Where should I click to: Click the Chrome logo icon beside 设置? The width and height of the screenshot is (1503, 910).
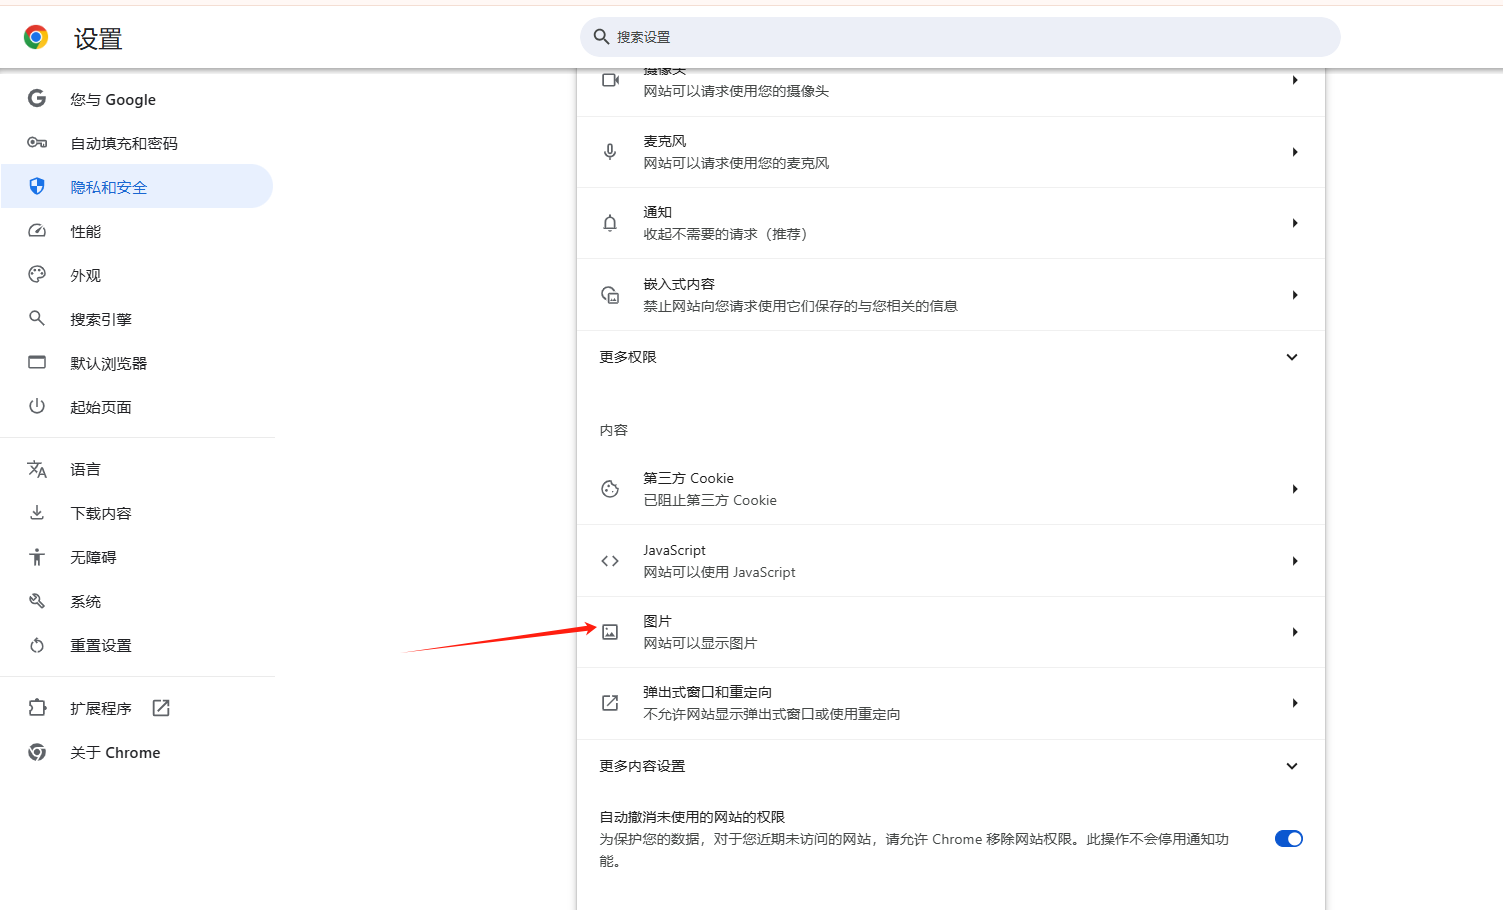click(x=36, y=38)
